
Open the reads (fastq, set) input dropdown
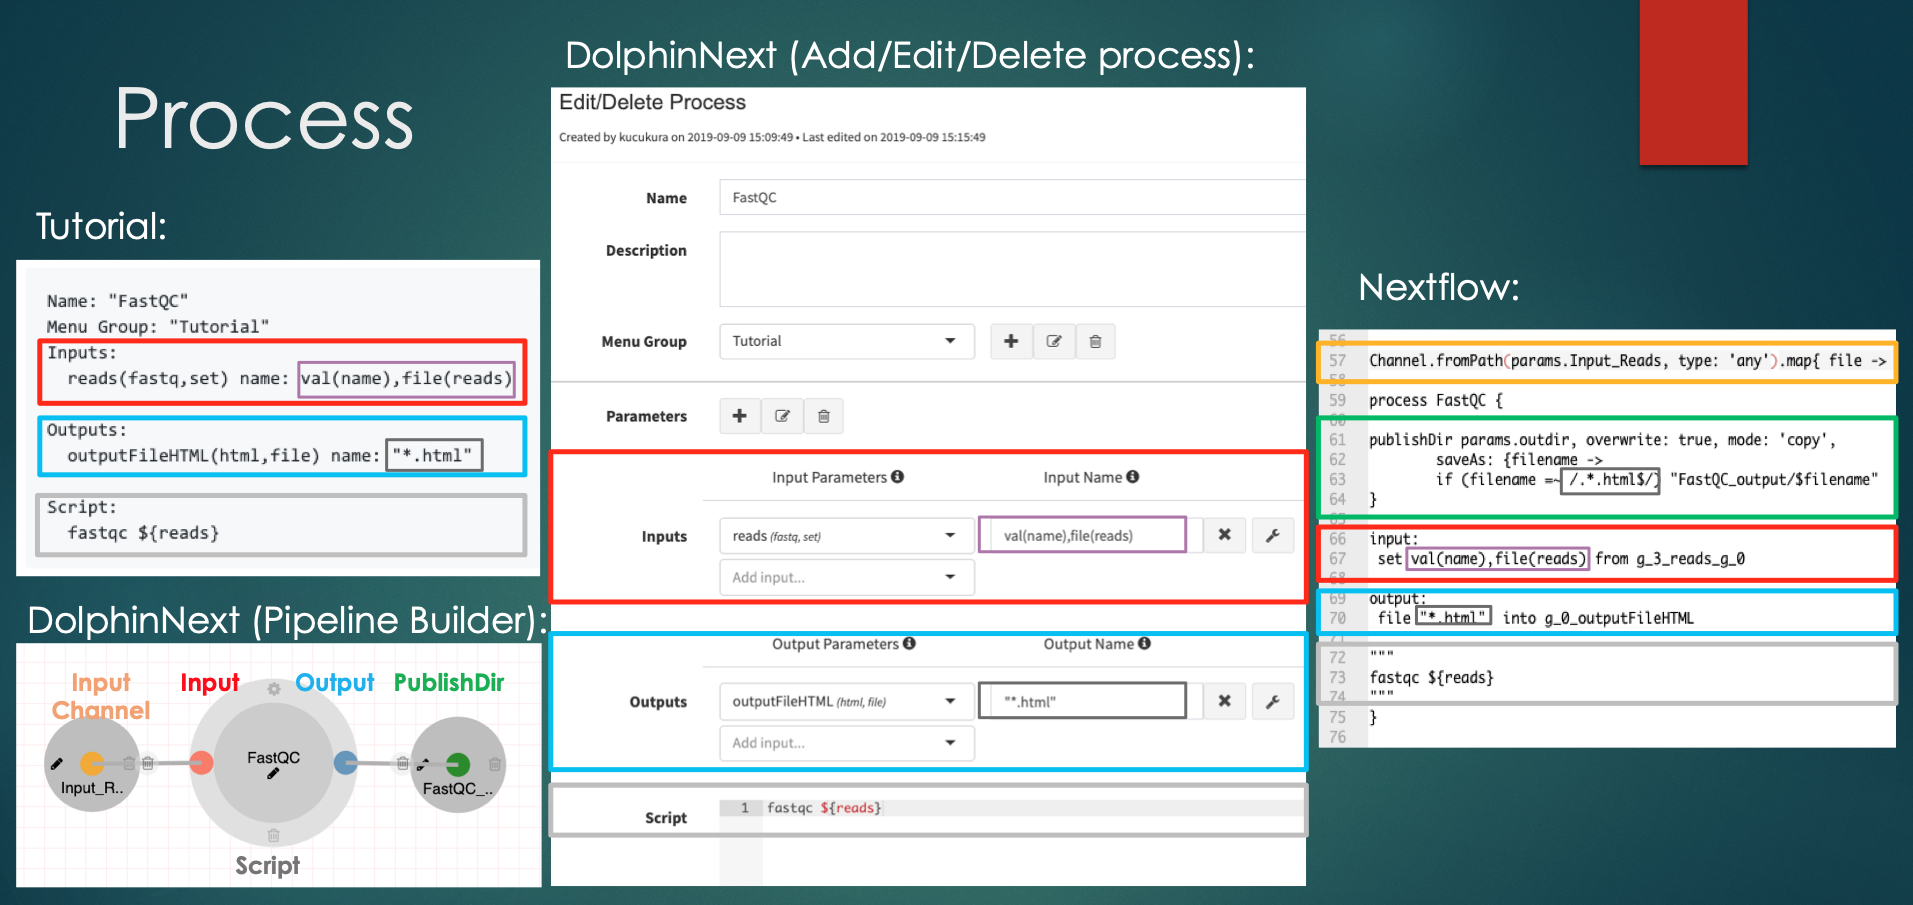[x=846, y=536]
